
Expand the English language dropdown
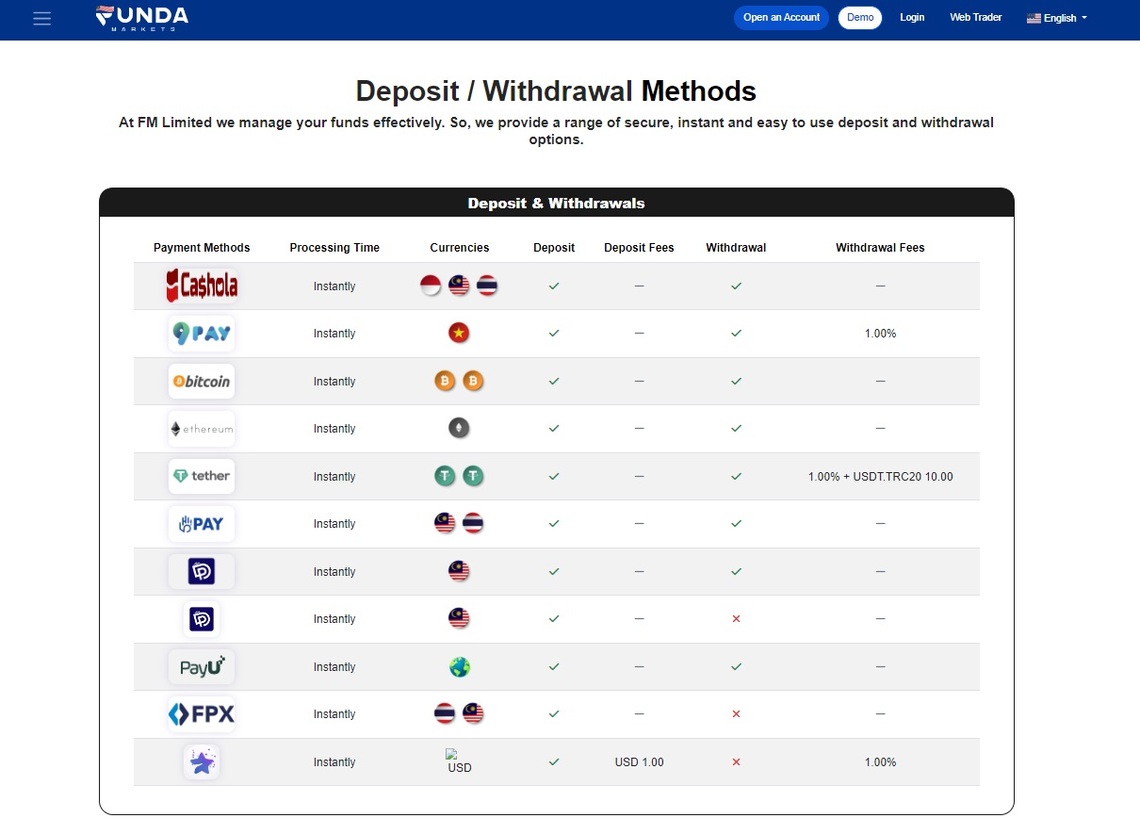point(1057,18)
